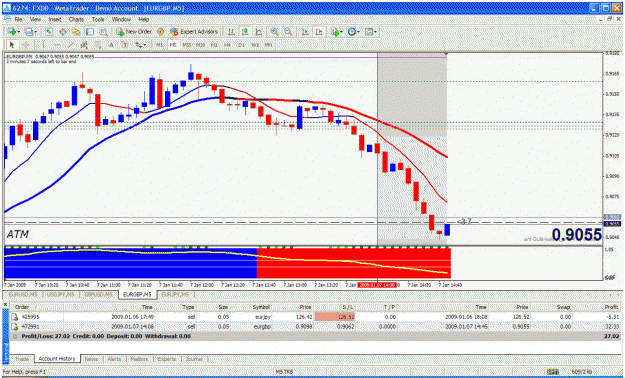
Task: Switch timeframe to M30
Action: [200, 45]
